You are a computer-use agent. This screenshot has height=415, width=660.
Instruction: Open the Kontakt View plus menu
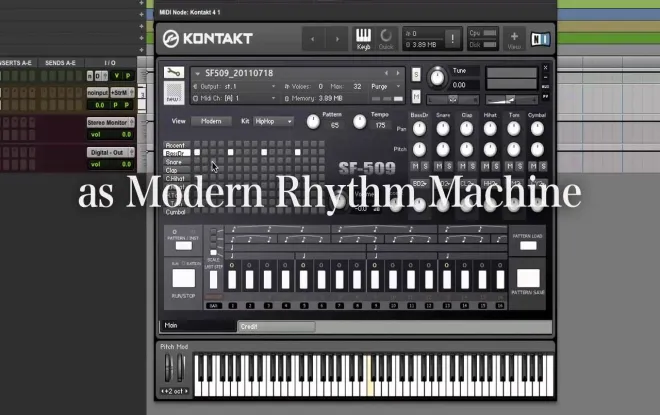click(x=514, y=40)
